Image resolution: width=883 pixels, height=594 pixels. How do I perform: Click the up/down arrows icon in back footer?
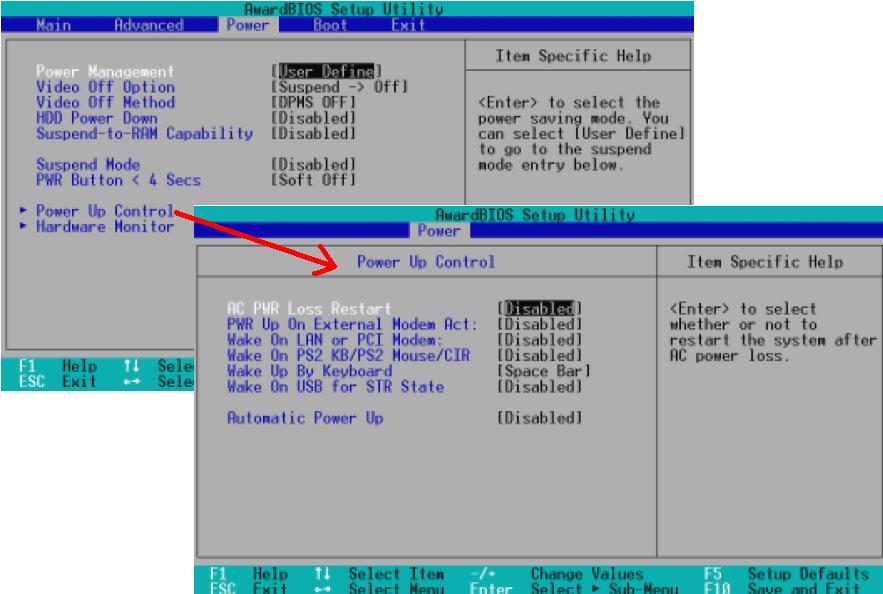(x=131, y=365)
